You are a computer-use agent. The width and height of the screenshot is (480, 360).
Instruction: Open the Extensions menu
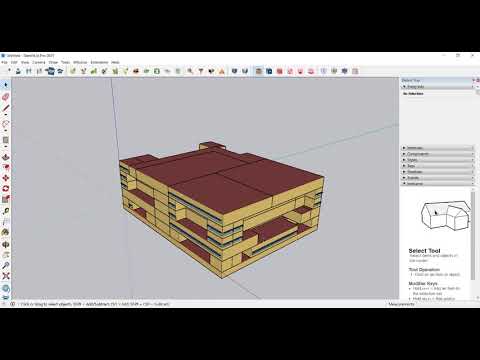coord(99,62)
